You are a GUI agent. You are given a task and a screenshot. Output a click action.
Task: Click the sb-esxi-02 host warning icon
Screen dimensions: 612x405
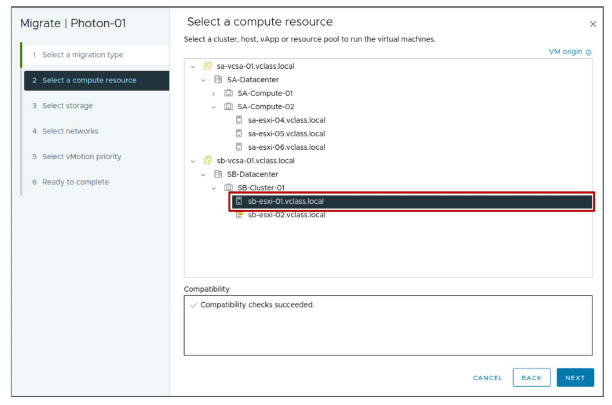click(239, 215)
